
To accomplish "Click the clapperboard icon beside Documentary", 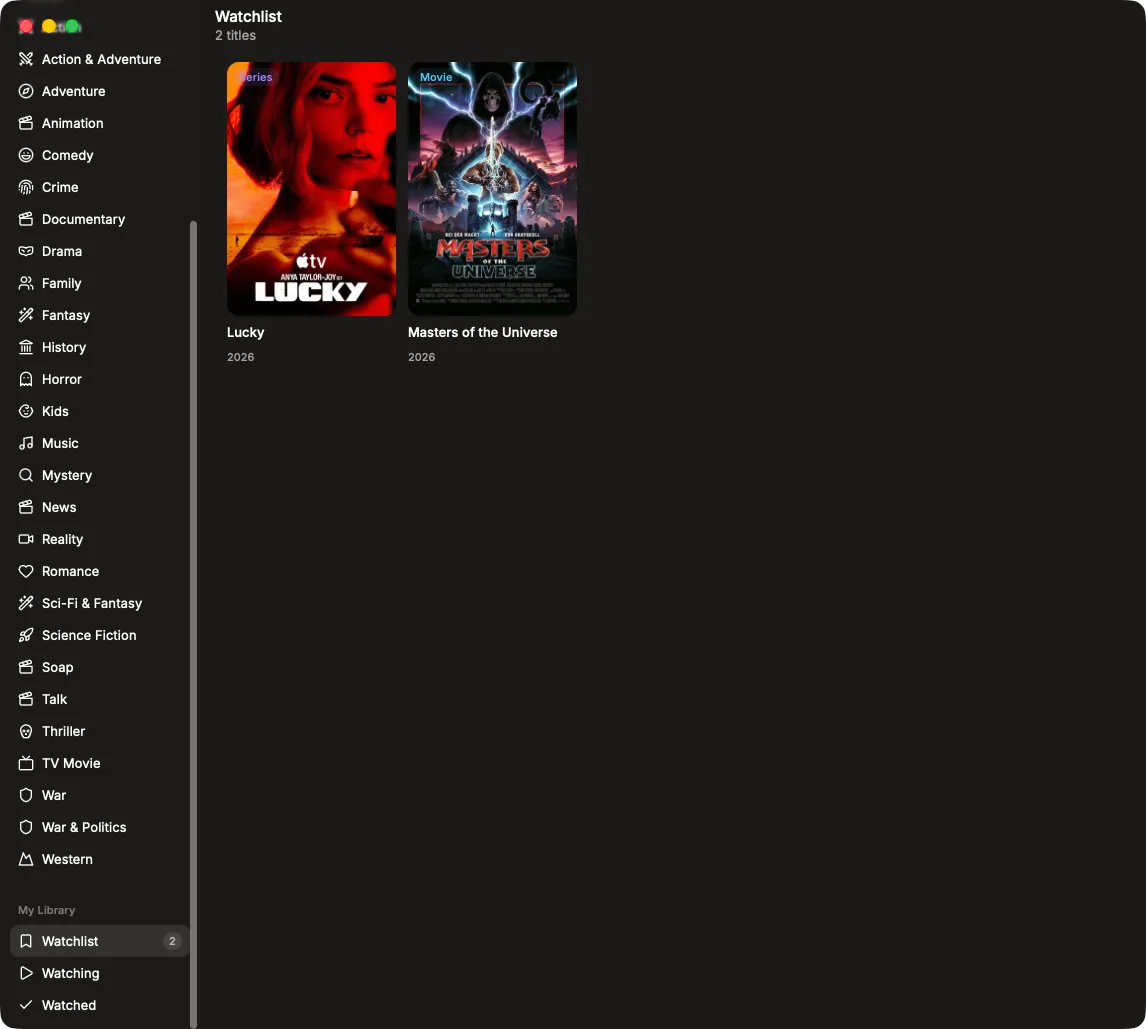I will (26, 219).
